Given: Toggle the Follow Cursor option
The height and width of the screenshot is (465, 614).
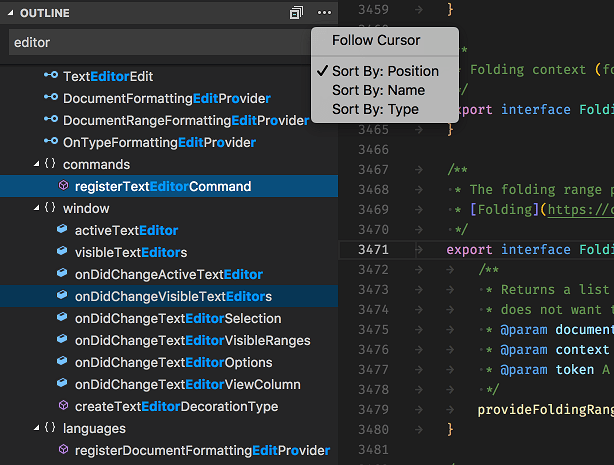Looking at the screenshot, I should [376, 41].
